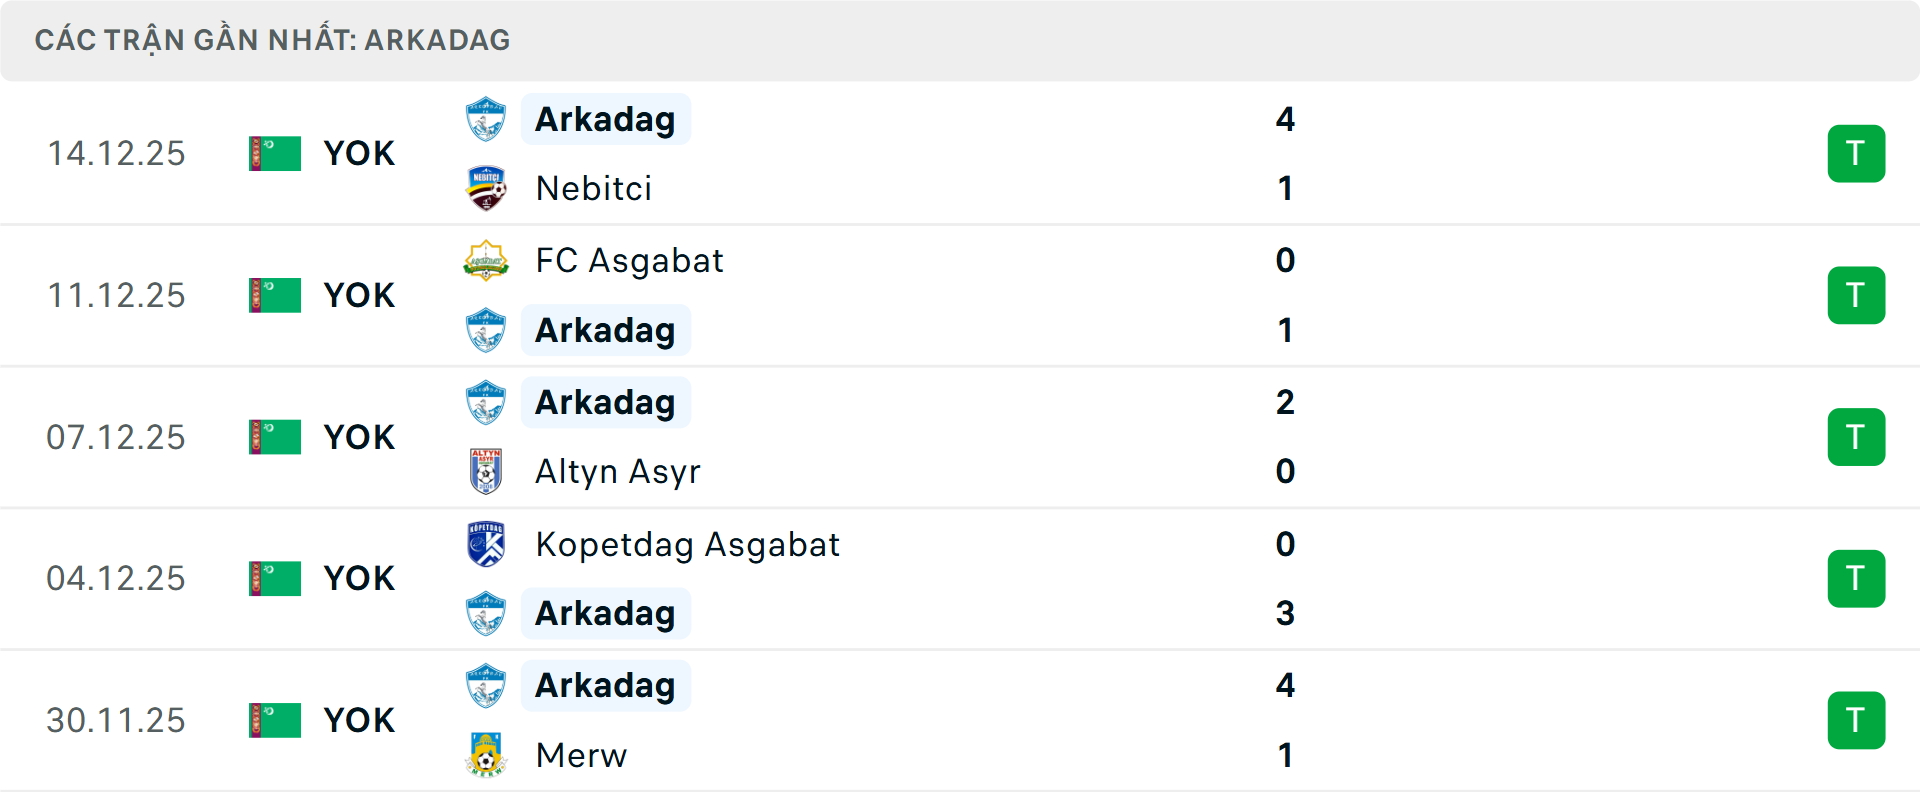Click the T result indicator for the Altyn Asyr game
1920x792 pixels.
point(1856,437)
